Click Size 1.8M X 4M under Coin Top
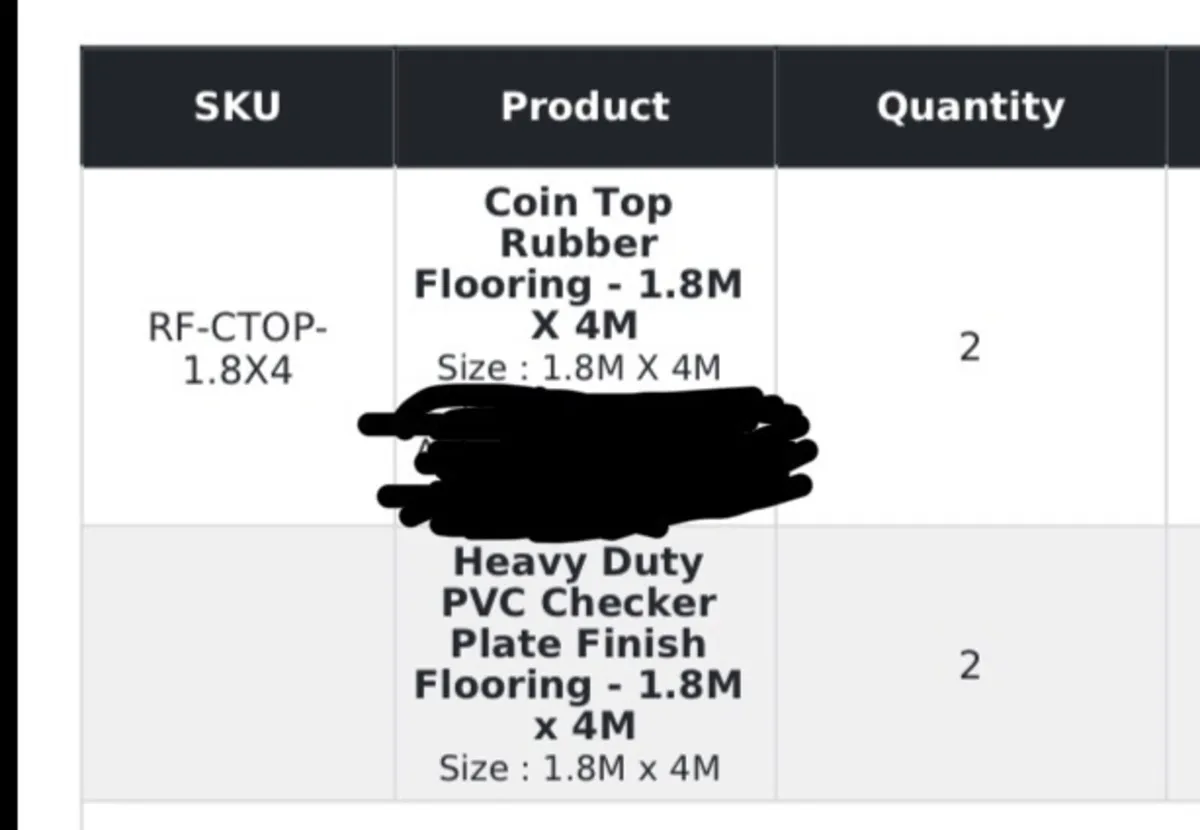The width and height of the screenshot is (1200, 830). click(x=579, y=368)
